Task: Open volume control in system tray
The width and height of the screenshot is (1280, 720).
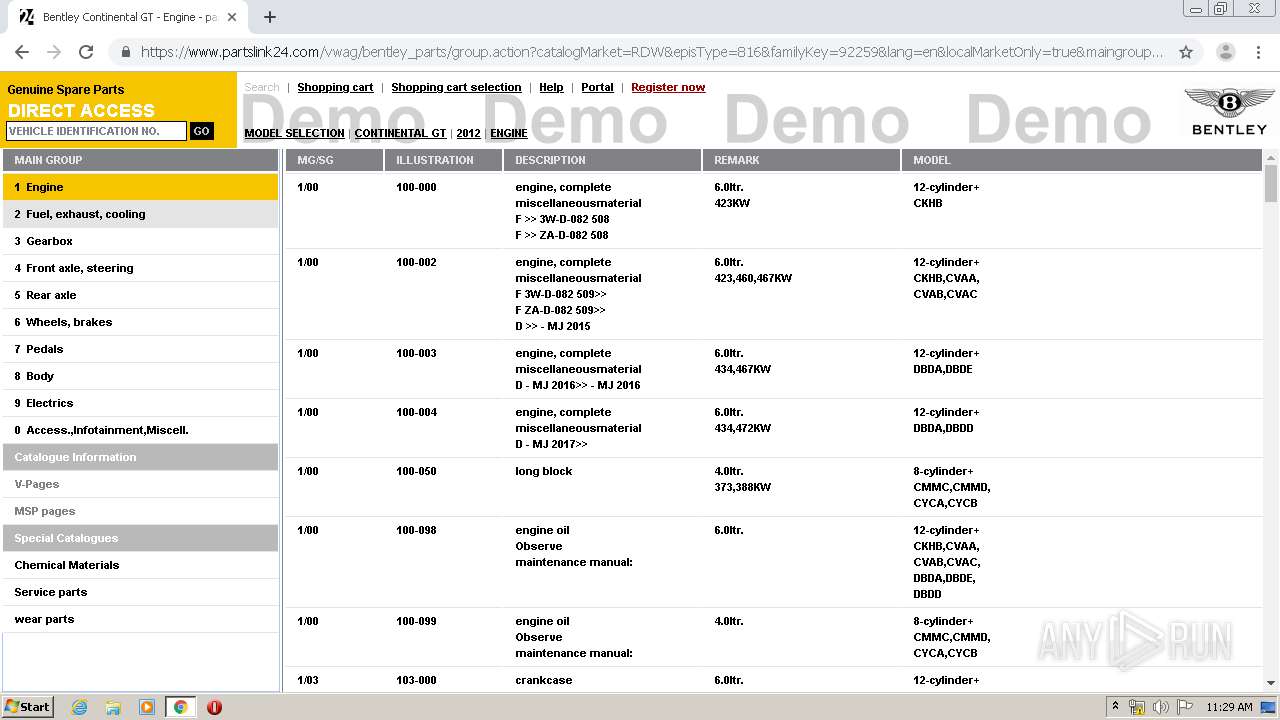Action: point(1161,707)
